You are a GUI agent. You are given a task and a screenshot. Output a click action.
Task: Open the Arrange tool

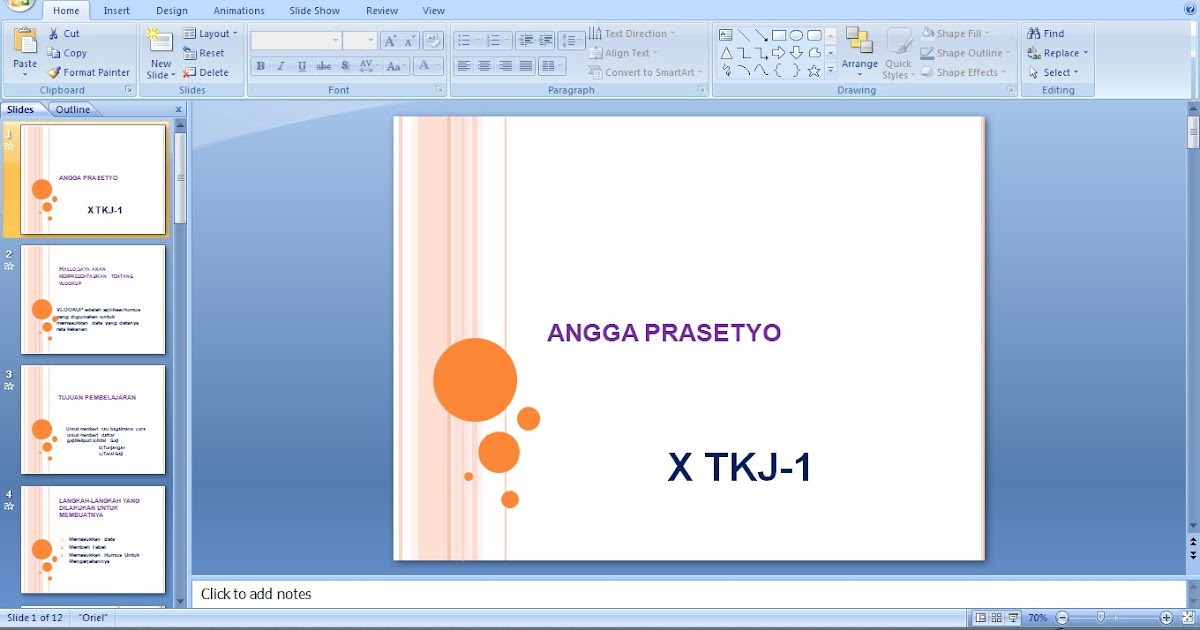tap(859, 50)
